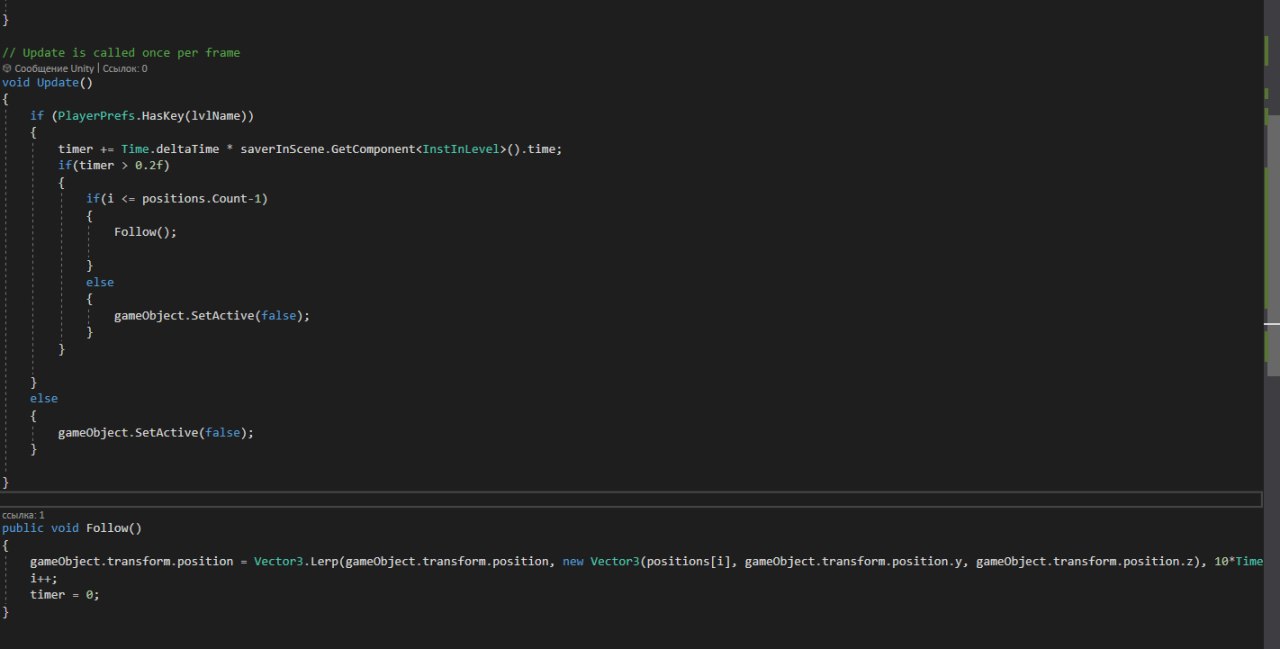Open "ссылка: 1" references above Follow method
Screen dimensions: 1280x649
pos(23,515)
